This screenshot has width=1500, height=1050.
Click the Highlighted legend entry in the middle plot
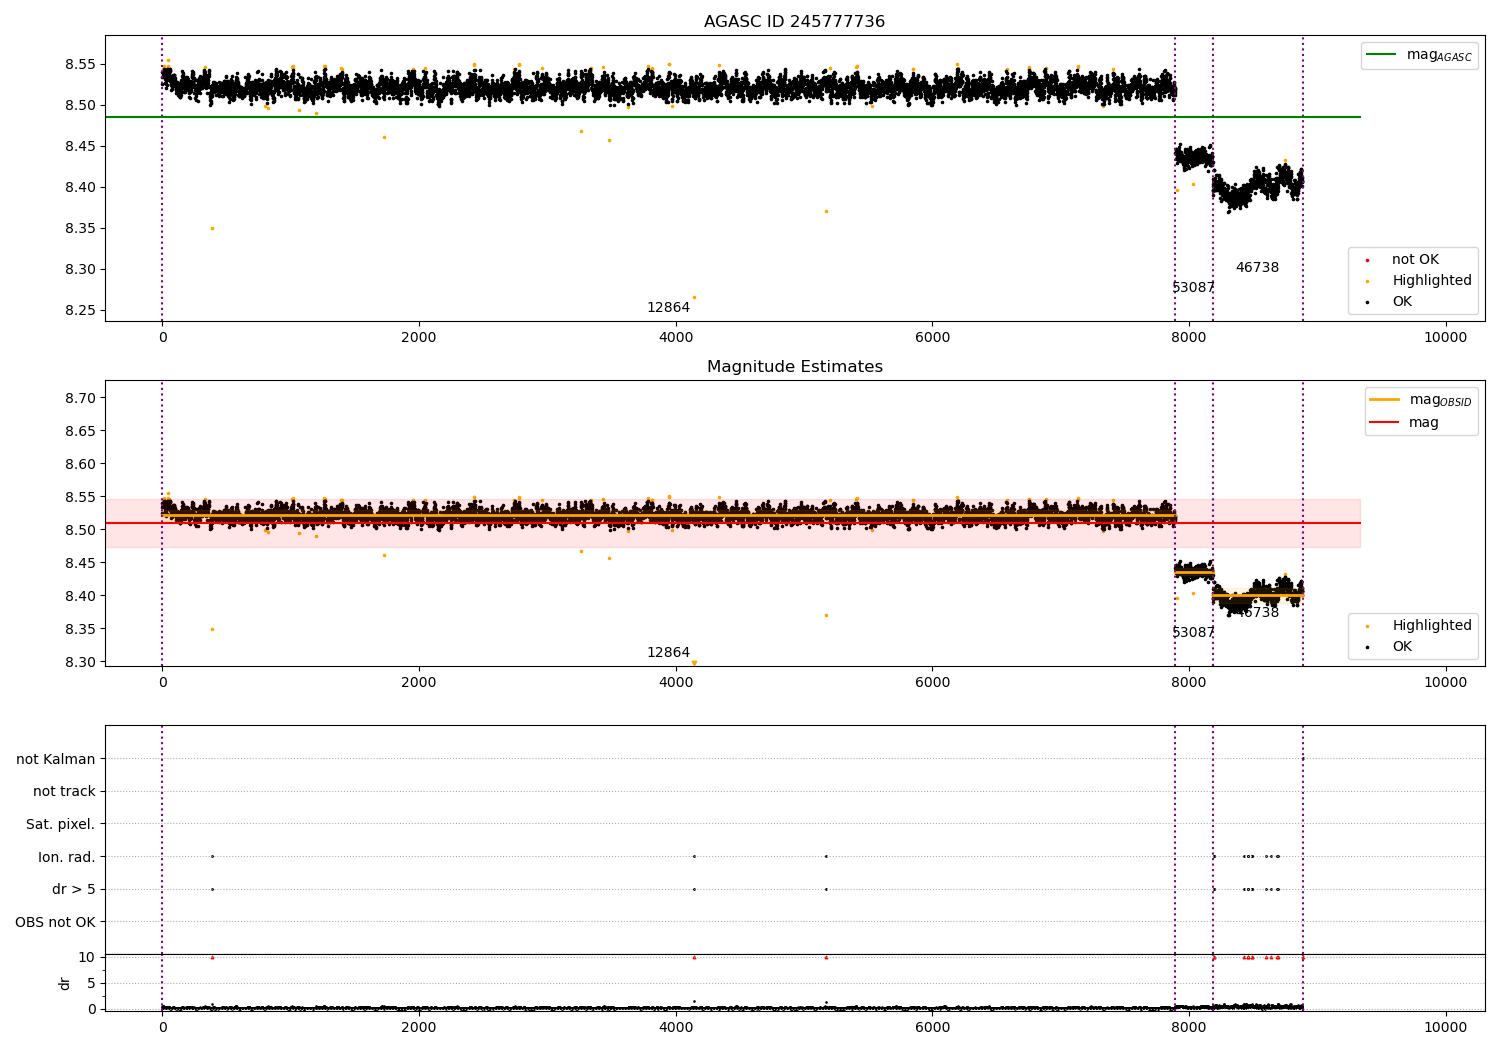point(1418,626)
